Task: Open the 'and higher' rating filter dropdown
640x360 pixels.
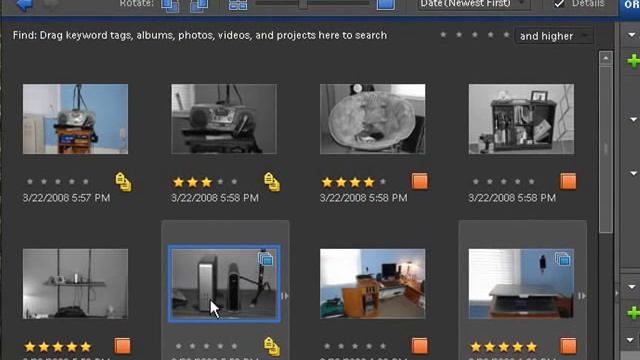Action: pyautogui.click(x=553, y=36)
